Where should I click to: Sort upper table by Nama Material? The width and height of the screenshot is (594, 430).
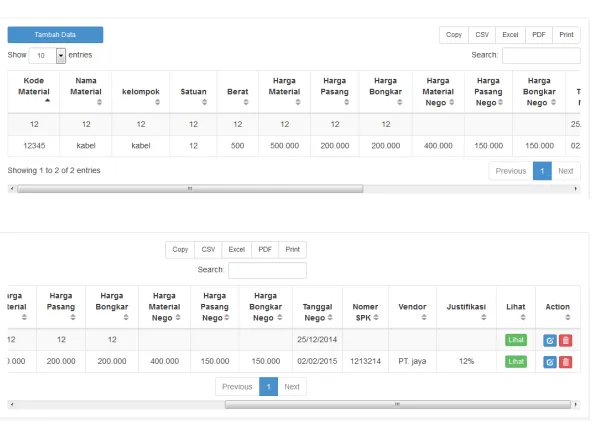click(x=86, y=91)
